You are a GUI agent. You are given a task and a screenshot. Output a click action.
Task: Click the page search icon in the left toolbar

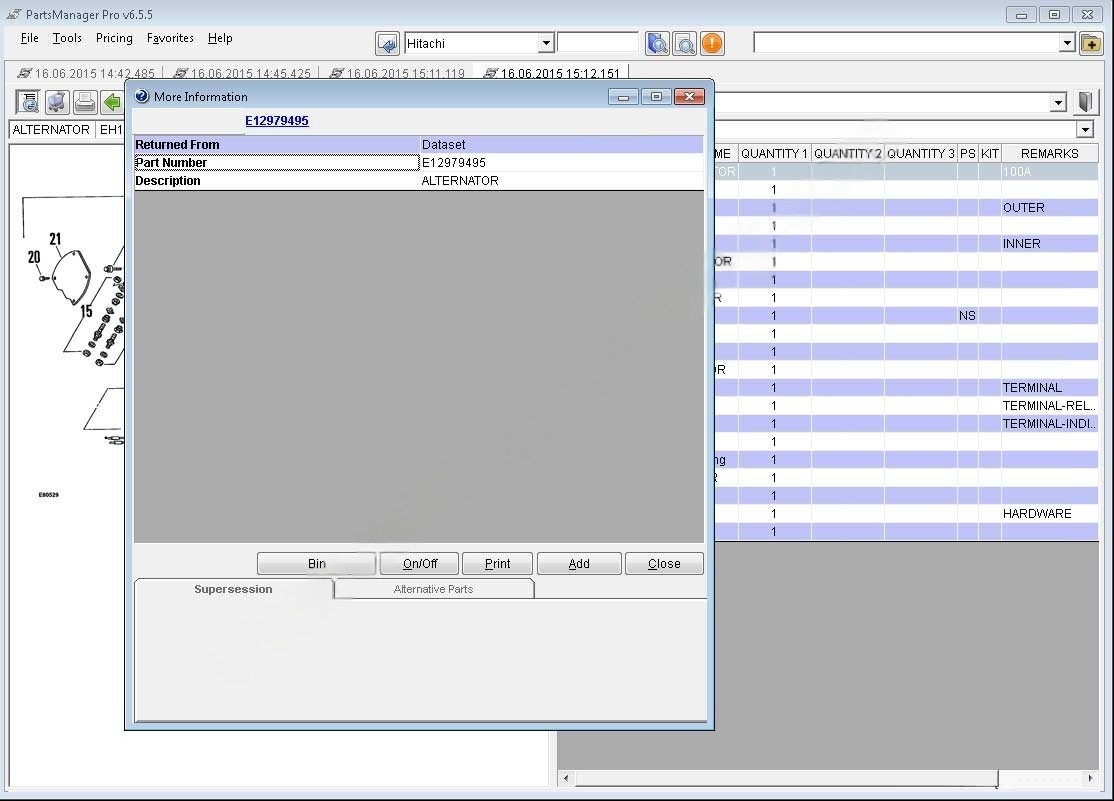(x=29, y=102)
